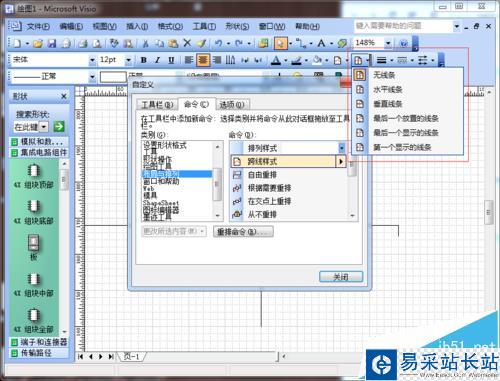
Task: Open the font name 宋体 dropdown
Action: pos(92,60)
